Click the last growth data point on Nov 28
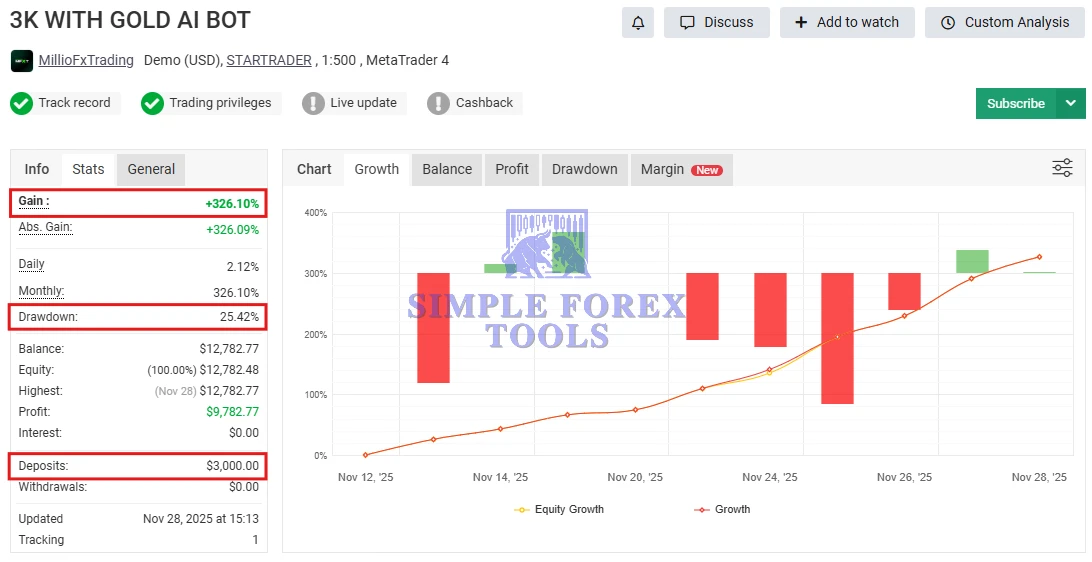Screen dimensions: 1092x562 [1039, 257]
